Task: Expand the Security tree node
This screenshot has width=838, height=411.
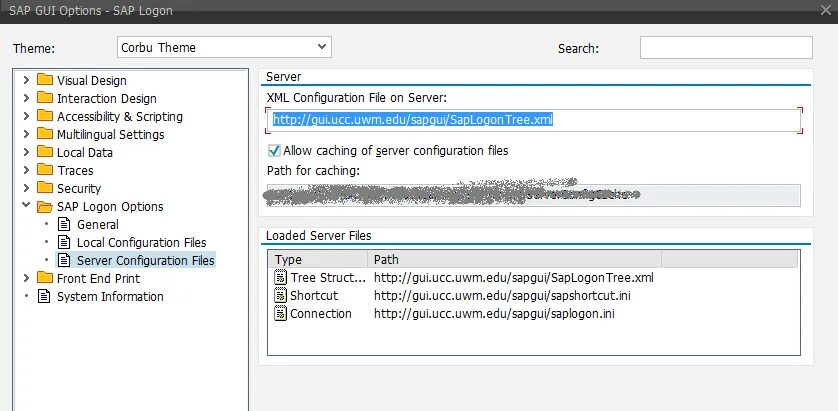Action: tap(26, 188)
